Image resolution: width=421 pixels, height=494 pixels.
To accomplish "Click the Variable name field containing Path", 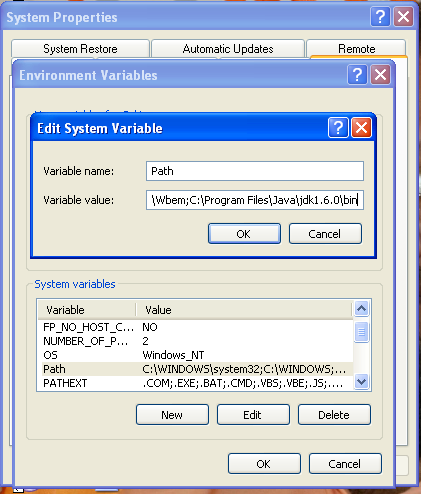I will [255, 171].
